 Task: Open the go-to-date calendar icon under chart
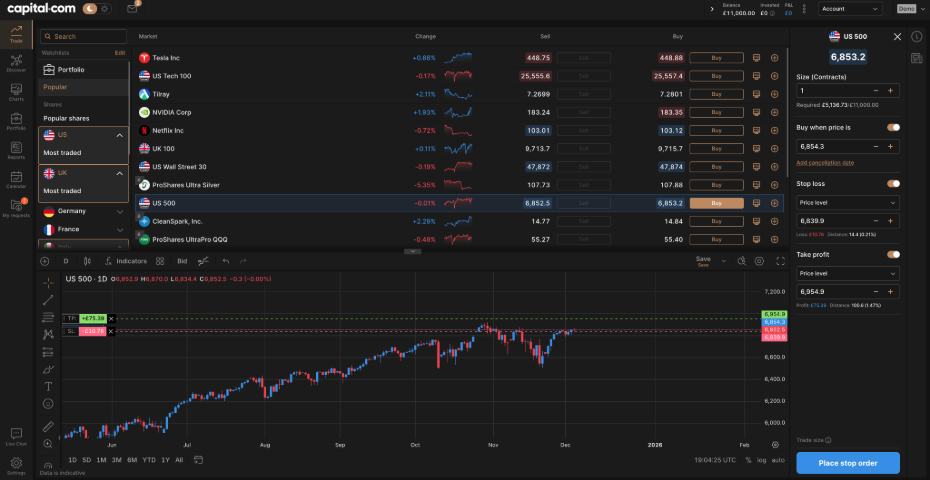pyautogui.click(x=198, y=460)
